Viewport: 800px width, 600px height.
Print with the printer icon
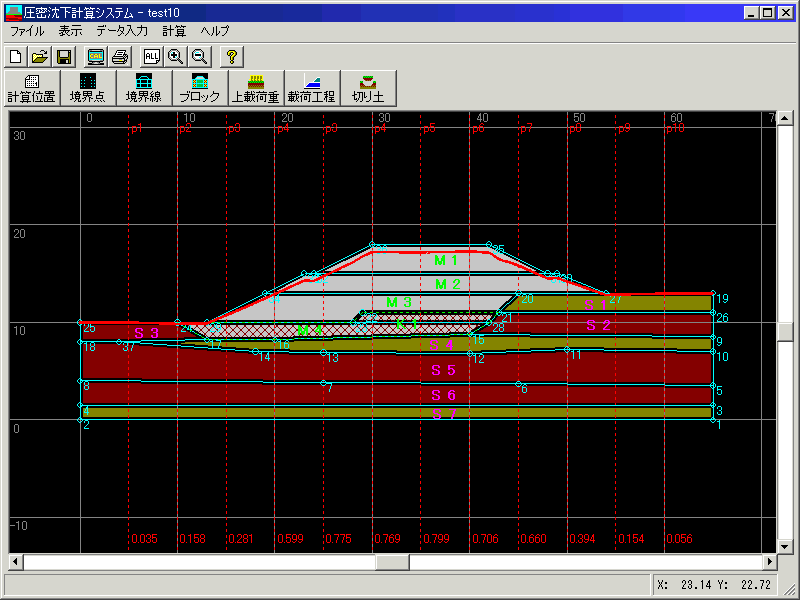120,56
